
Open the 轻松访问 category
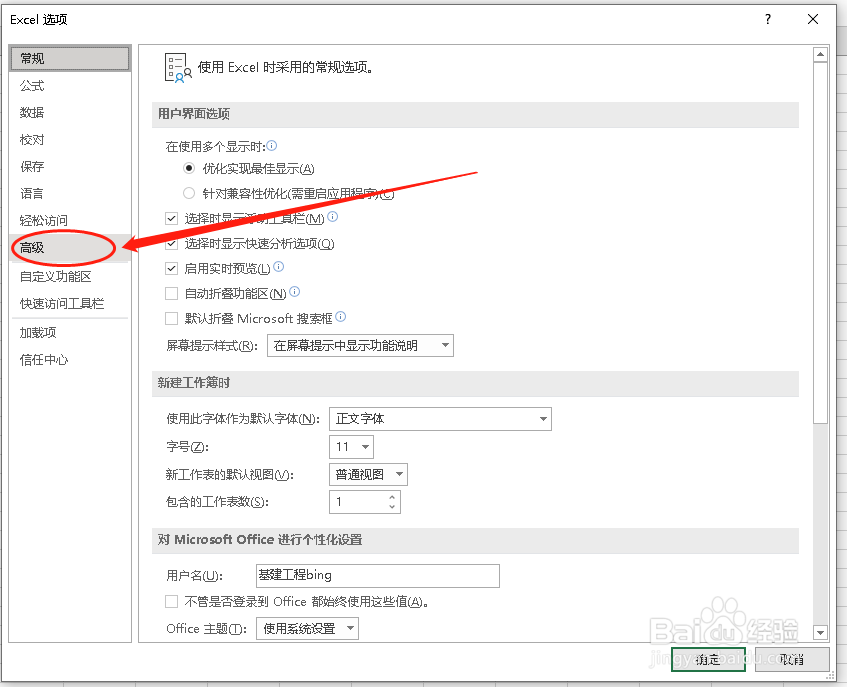(x=70, y=220)
